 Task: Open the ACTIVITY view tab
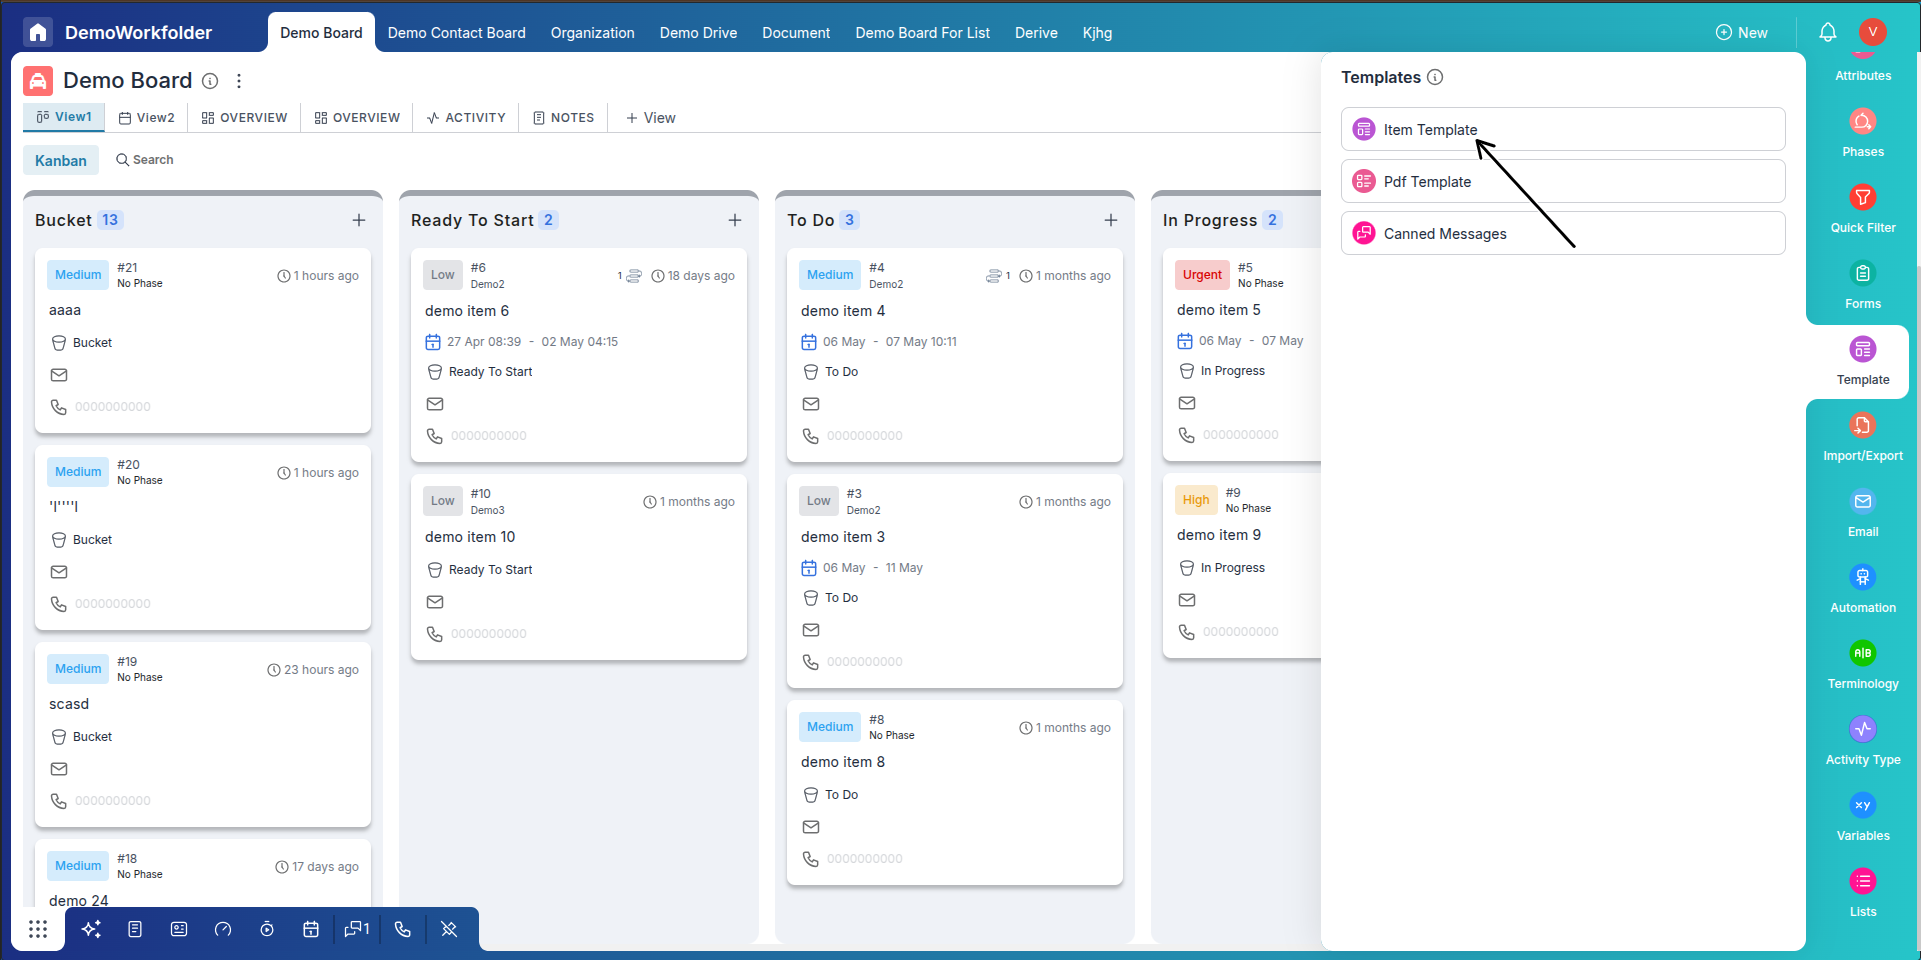point(466,117)
